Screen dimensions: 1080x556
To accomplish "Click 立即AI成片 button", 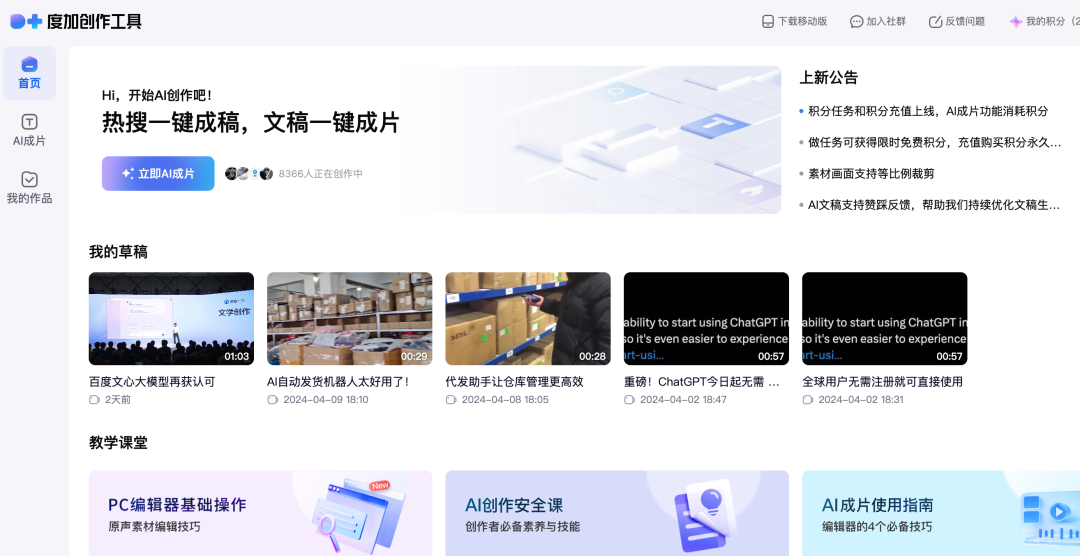I will click(158, 174).
